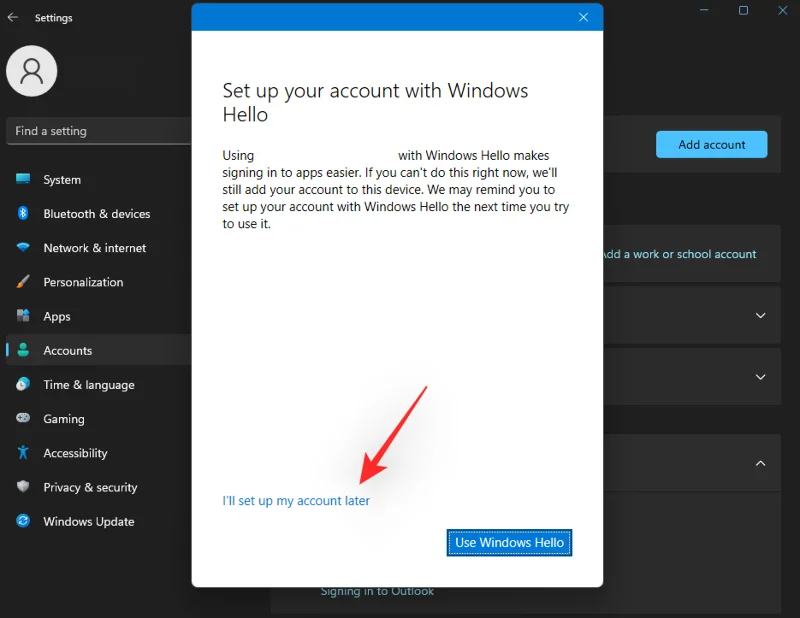This screenshot has width=800, height=618.
Task: Collapse the expanded section with up chevron
Action: pyautogui.click(x=760, y=463)
